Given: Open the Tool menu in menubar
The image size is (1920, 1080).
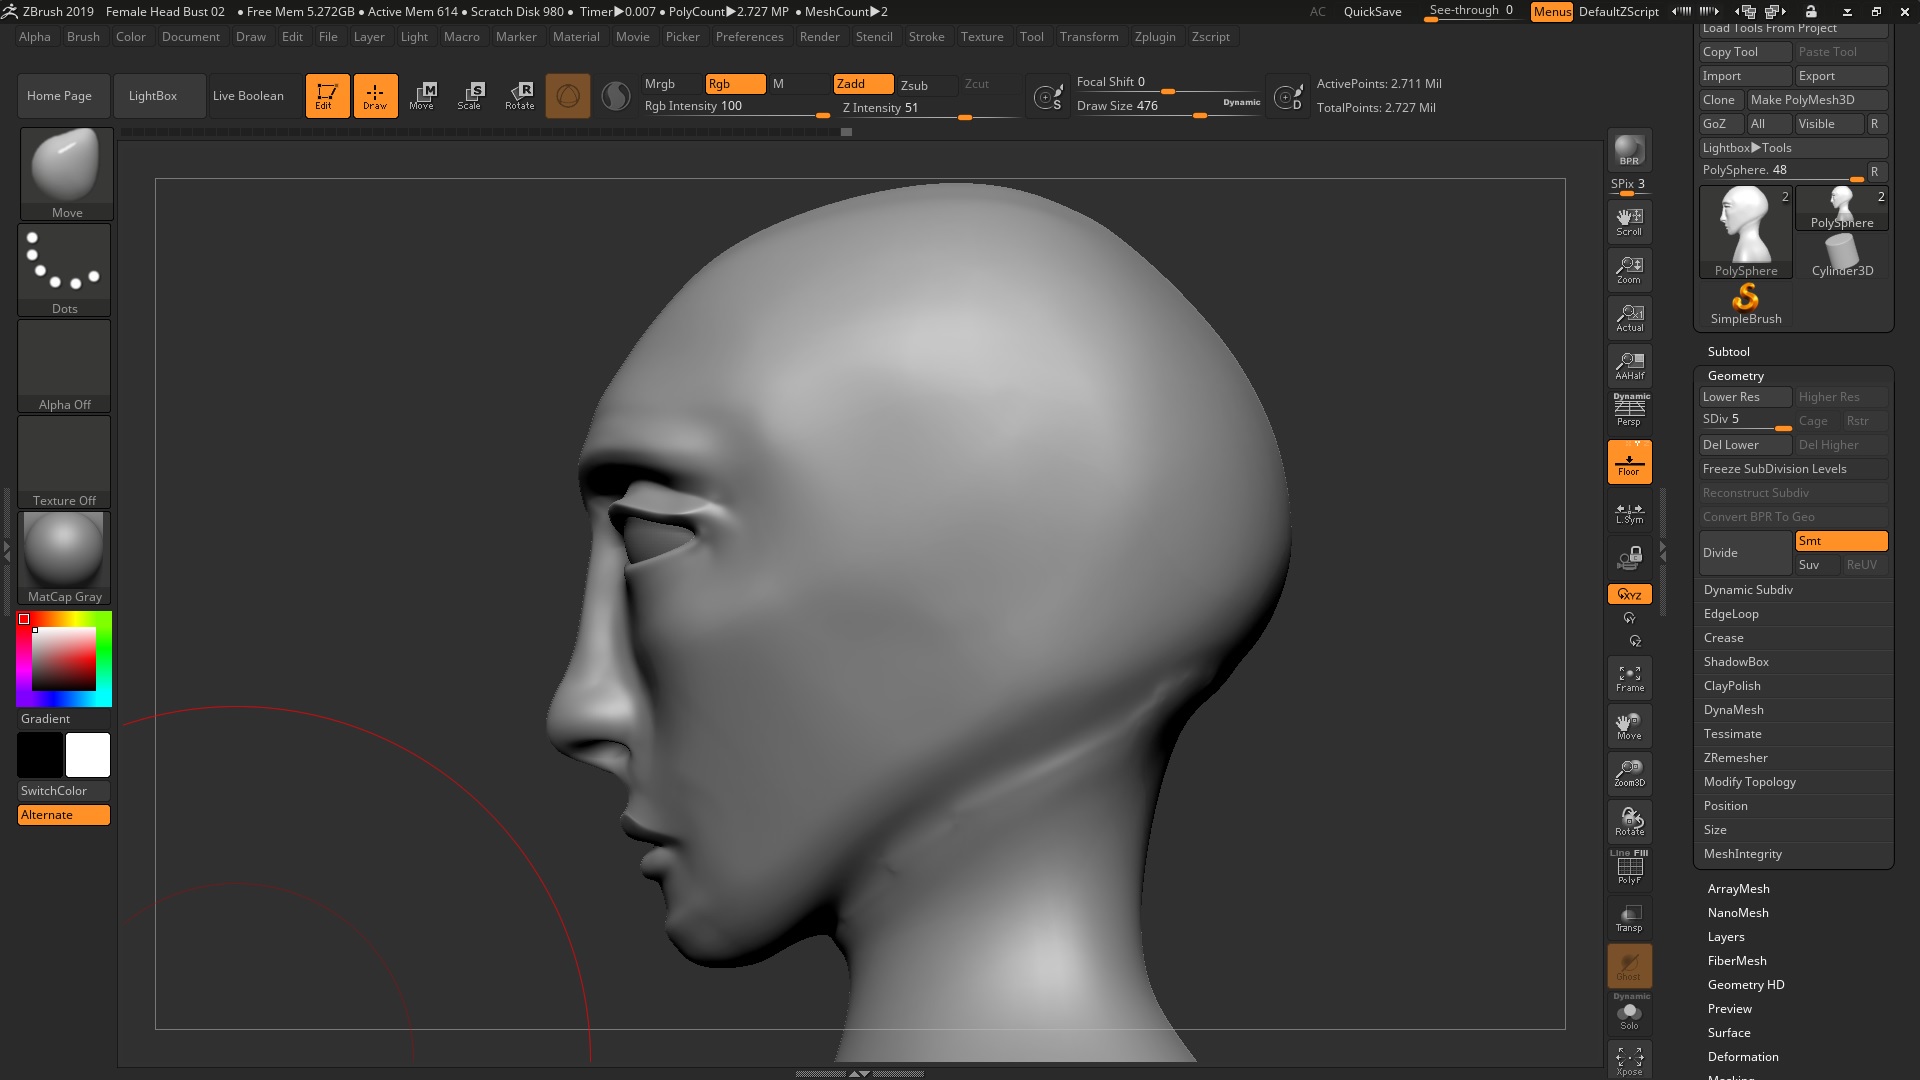Looking at the screenshot, I should [x=1031, y=36].
